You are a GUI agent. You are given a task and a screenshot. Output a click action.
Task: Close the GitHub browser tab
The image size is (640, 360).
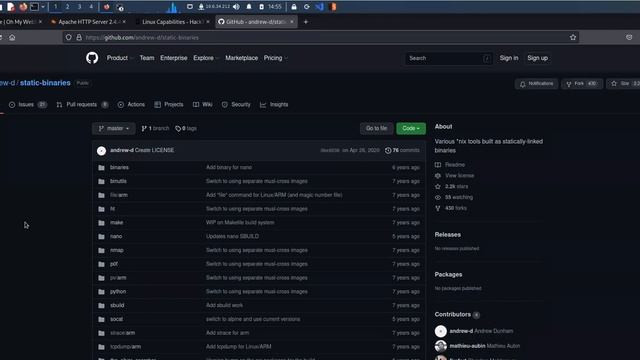[292, 22]
